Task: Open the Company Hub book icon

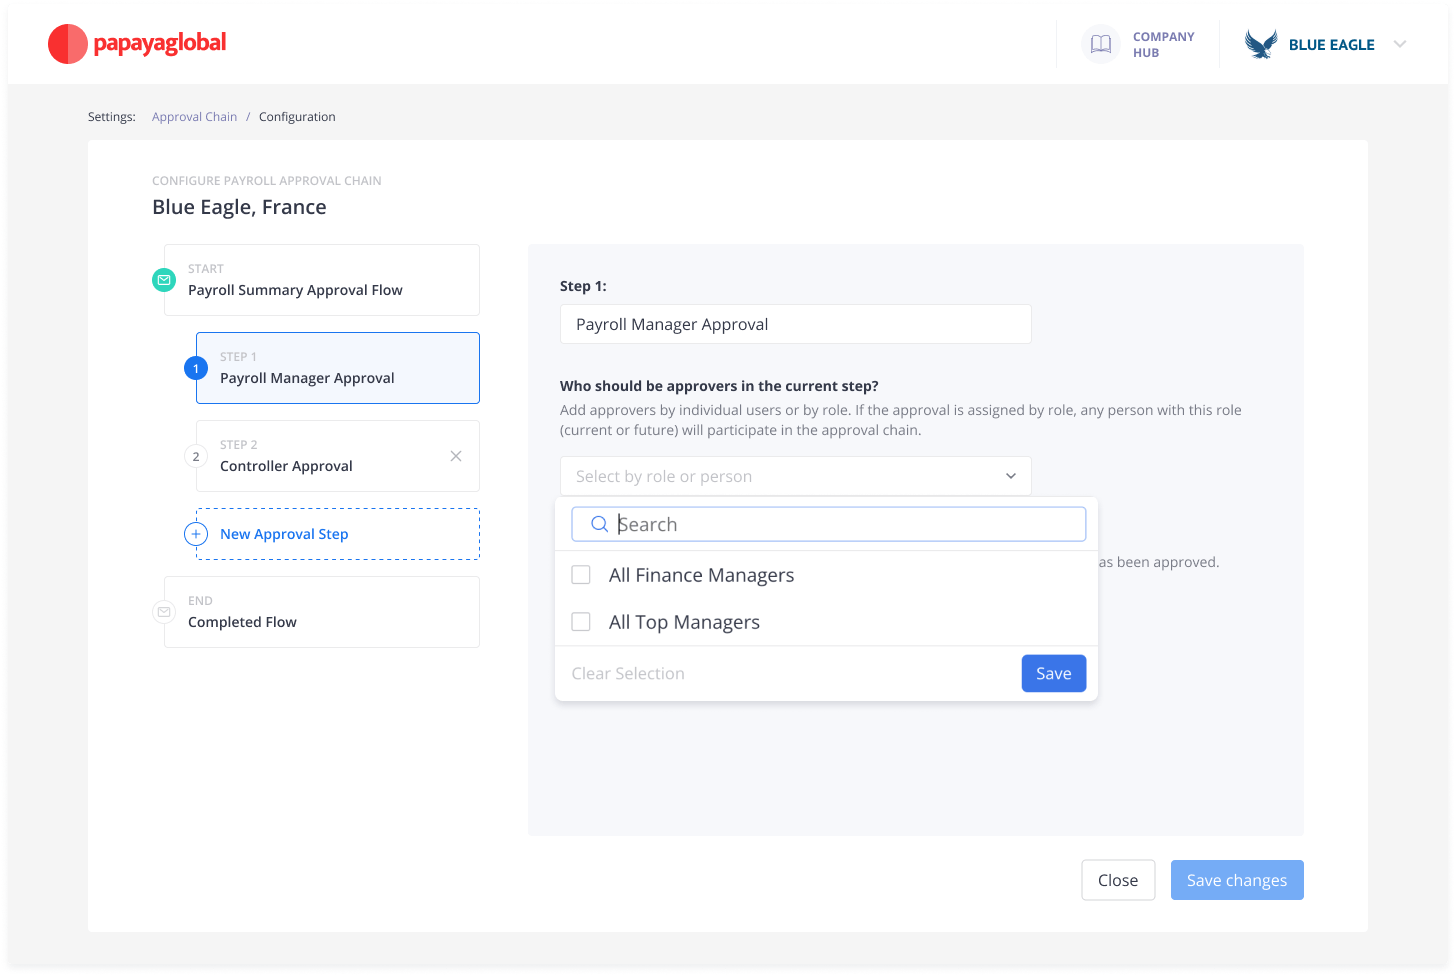Action: (1100, 44)
